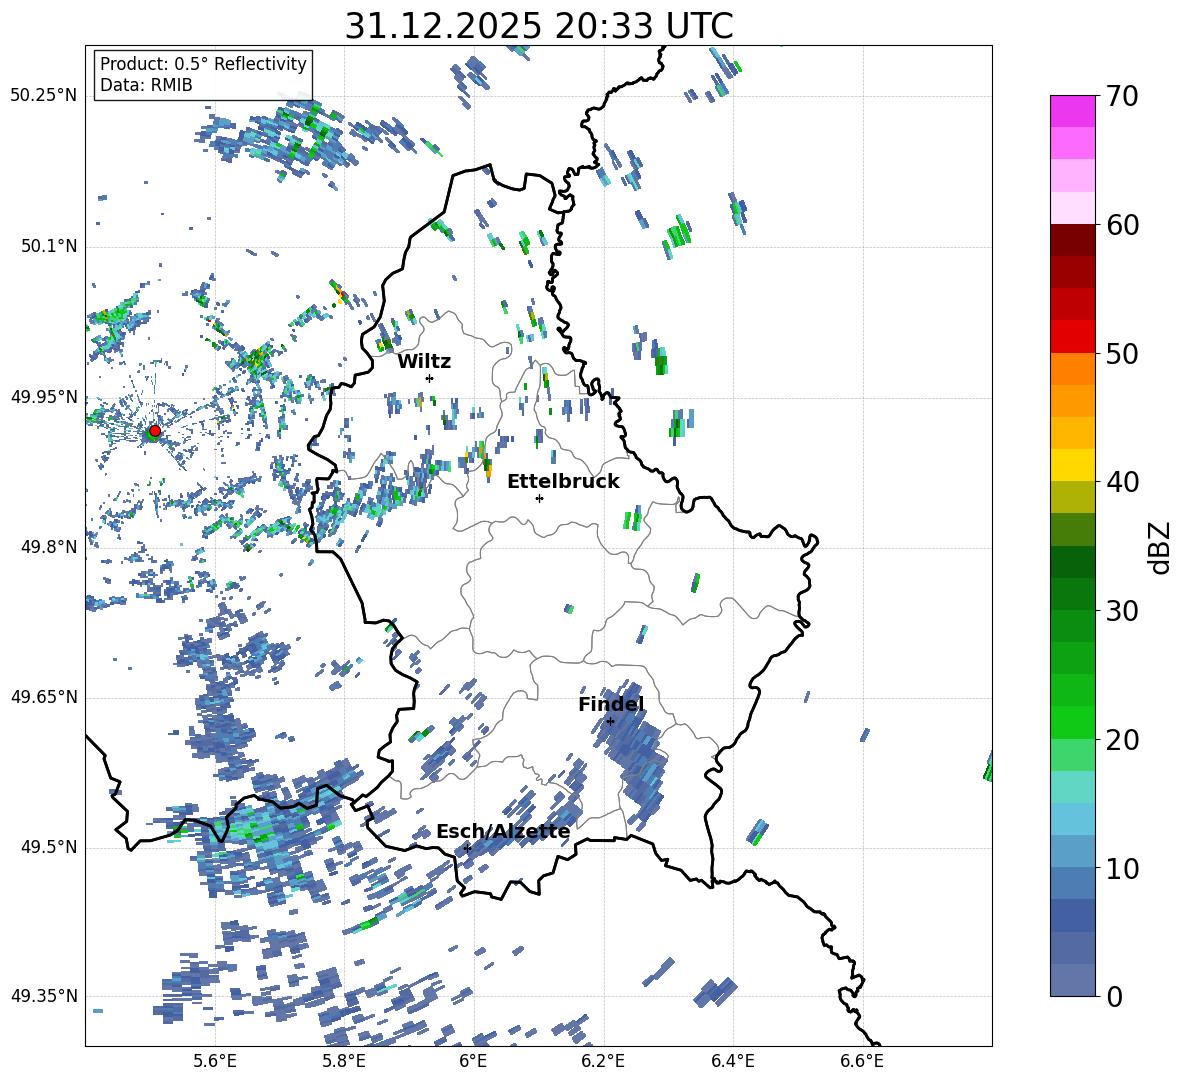This screenshot has width=1184, height=1081.
Task: Click the 5.6°E longitude label
Action: click(215, 1061)
